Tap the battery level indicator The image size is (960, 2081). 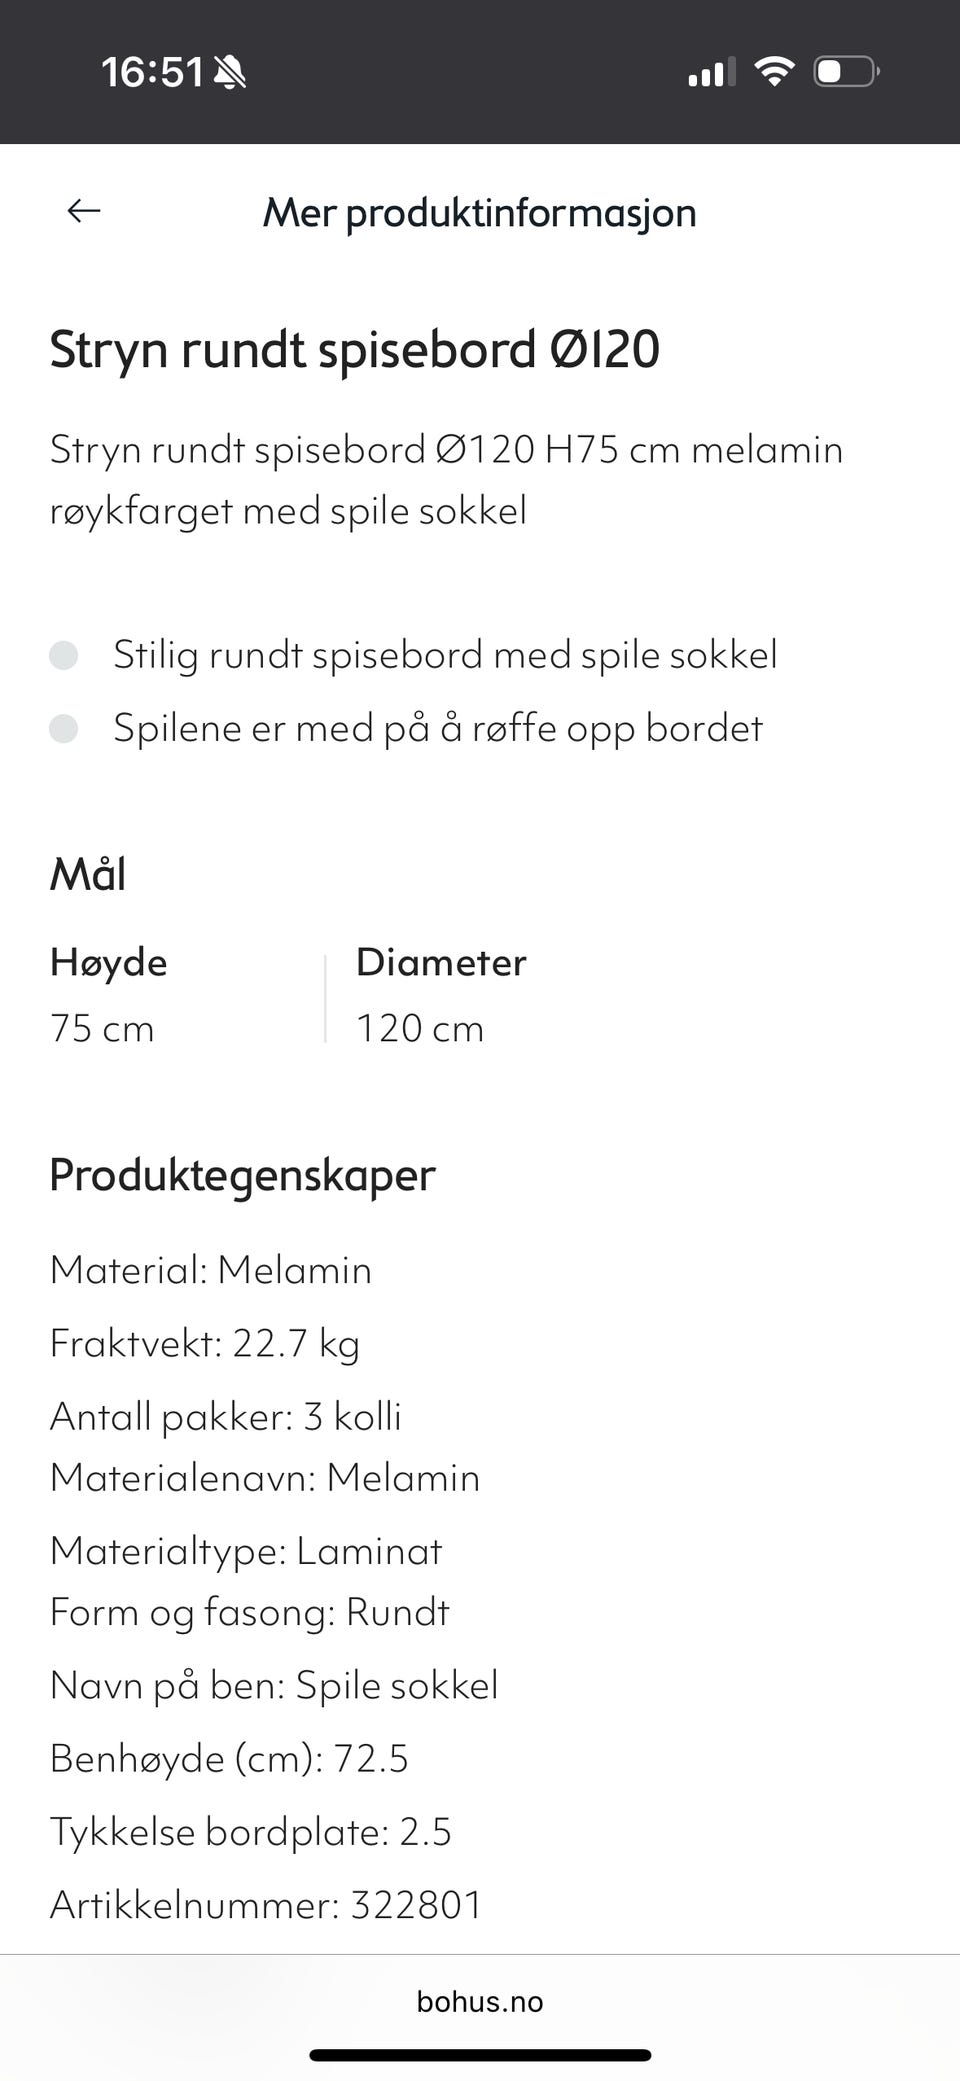click(845, 70)
